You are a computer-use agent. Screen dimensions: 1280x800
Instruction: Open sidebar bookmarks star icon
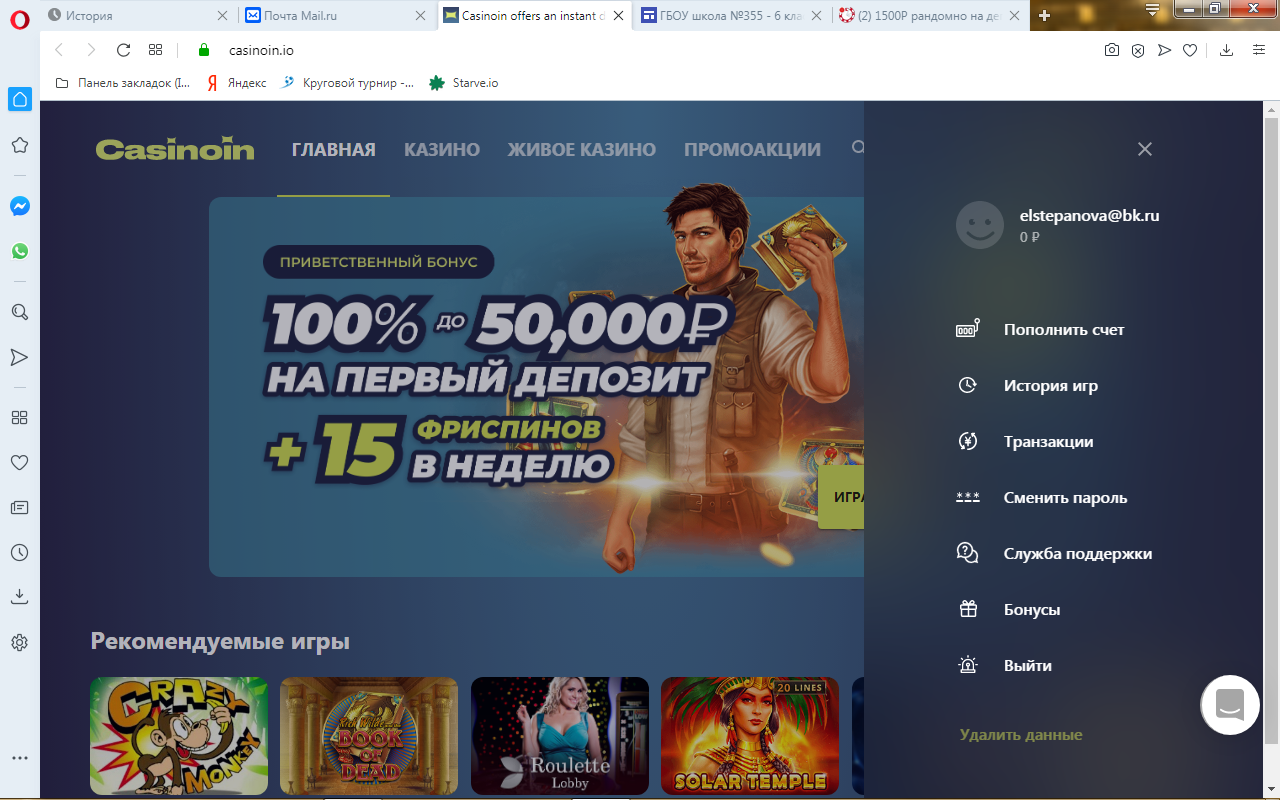pyautogui.click(x=19, y=145)
